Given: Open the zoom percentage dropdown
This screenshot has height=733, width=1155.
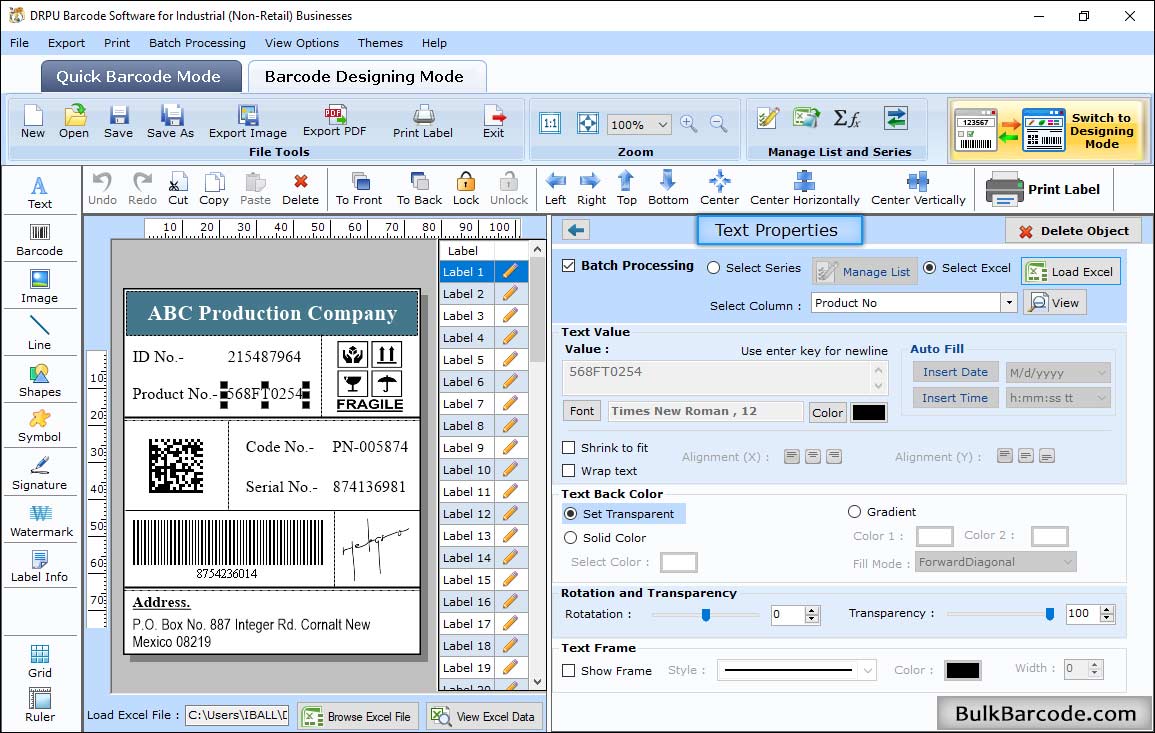Looking at the screenshot, I should coord(662,124).
